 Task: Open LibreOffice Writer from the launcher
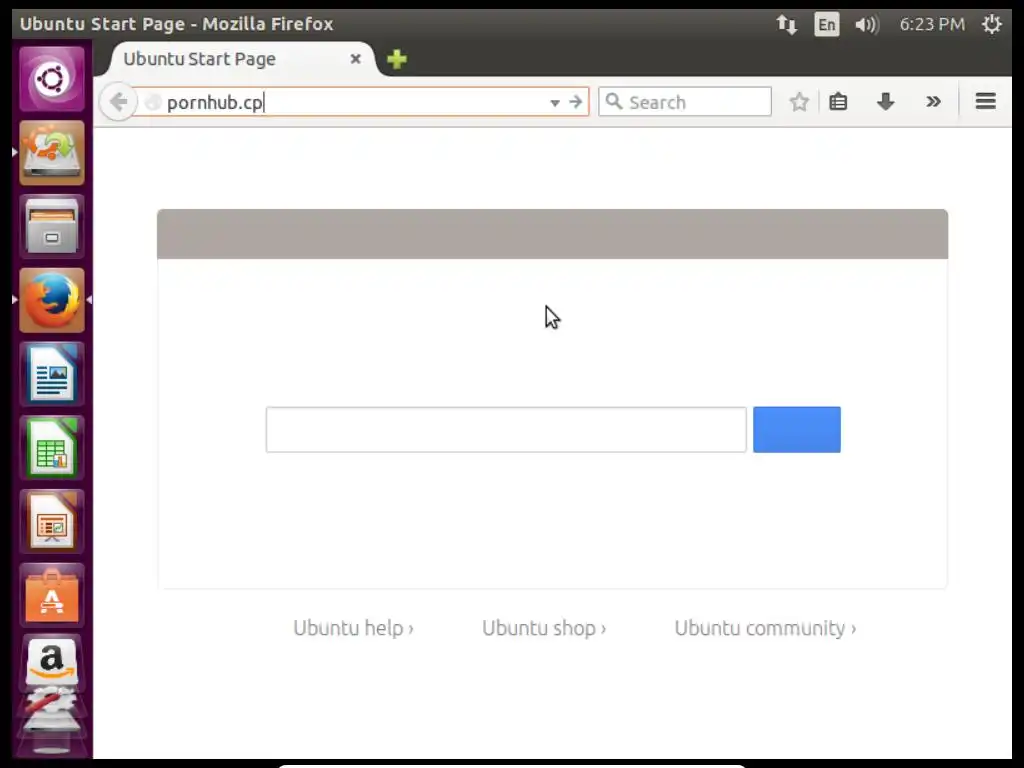52,374
